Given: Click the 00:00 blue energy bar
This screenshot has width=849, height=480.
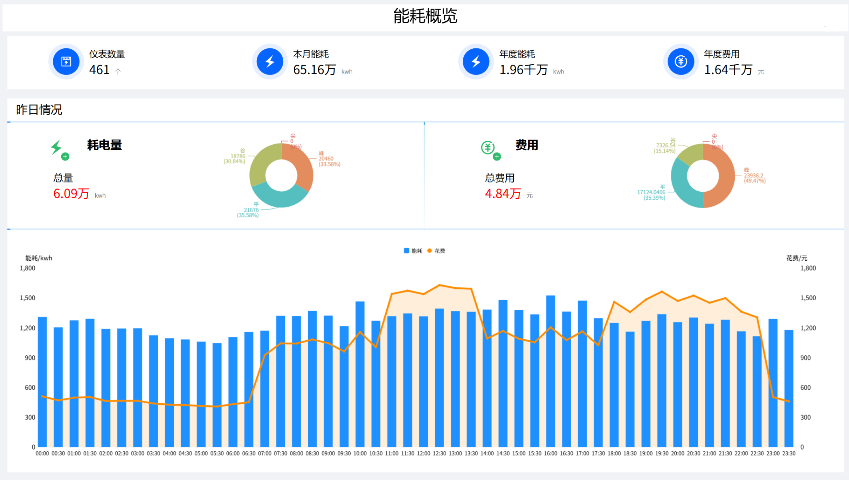Looking at the screenshot, I should [42, 382].
